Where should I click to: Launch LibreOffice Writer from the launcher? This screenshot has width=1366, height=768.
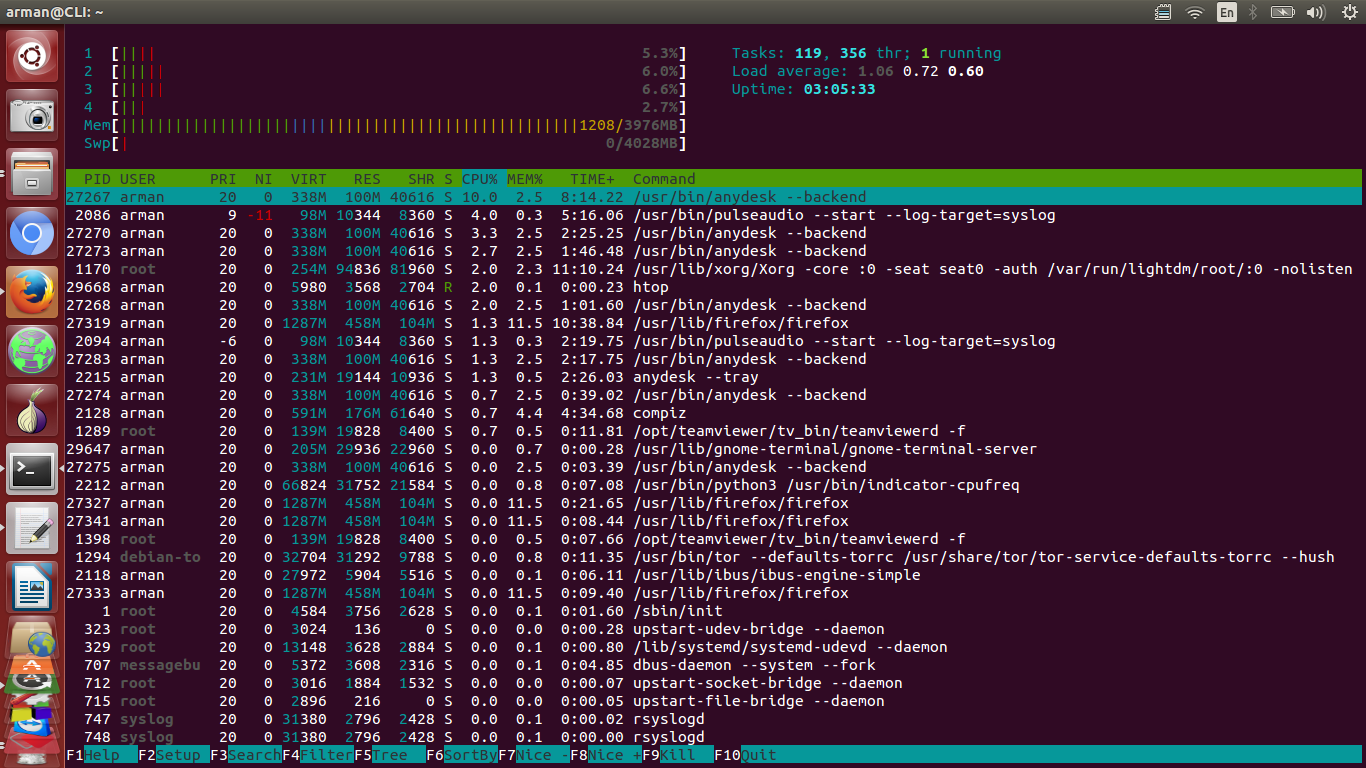pyautogui.click(x=32, y=587)
